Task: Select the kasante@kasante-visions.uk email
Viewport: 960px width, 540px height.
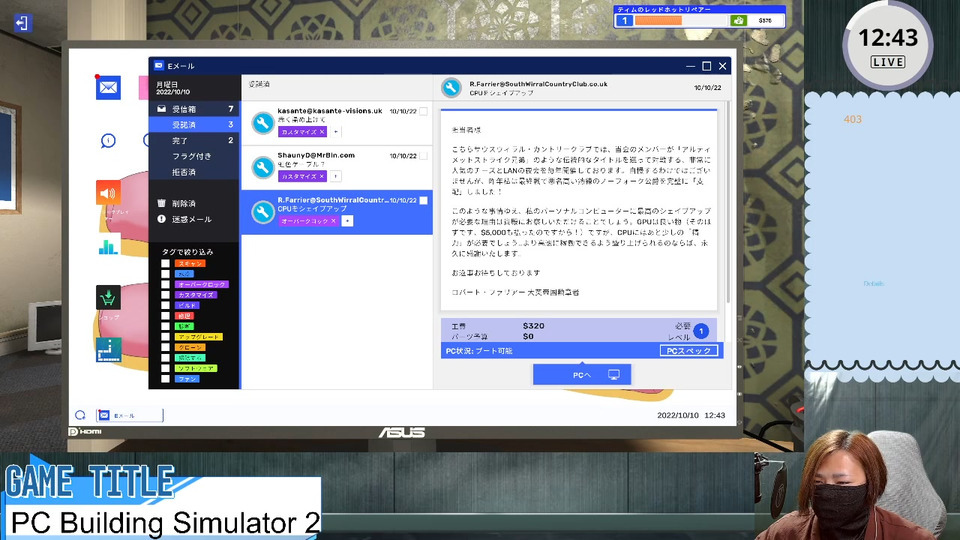Action: click(337, 123)
